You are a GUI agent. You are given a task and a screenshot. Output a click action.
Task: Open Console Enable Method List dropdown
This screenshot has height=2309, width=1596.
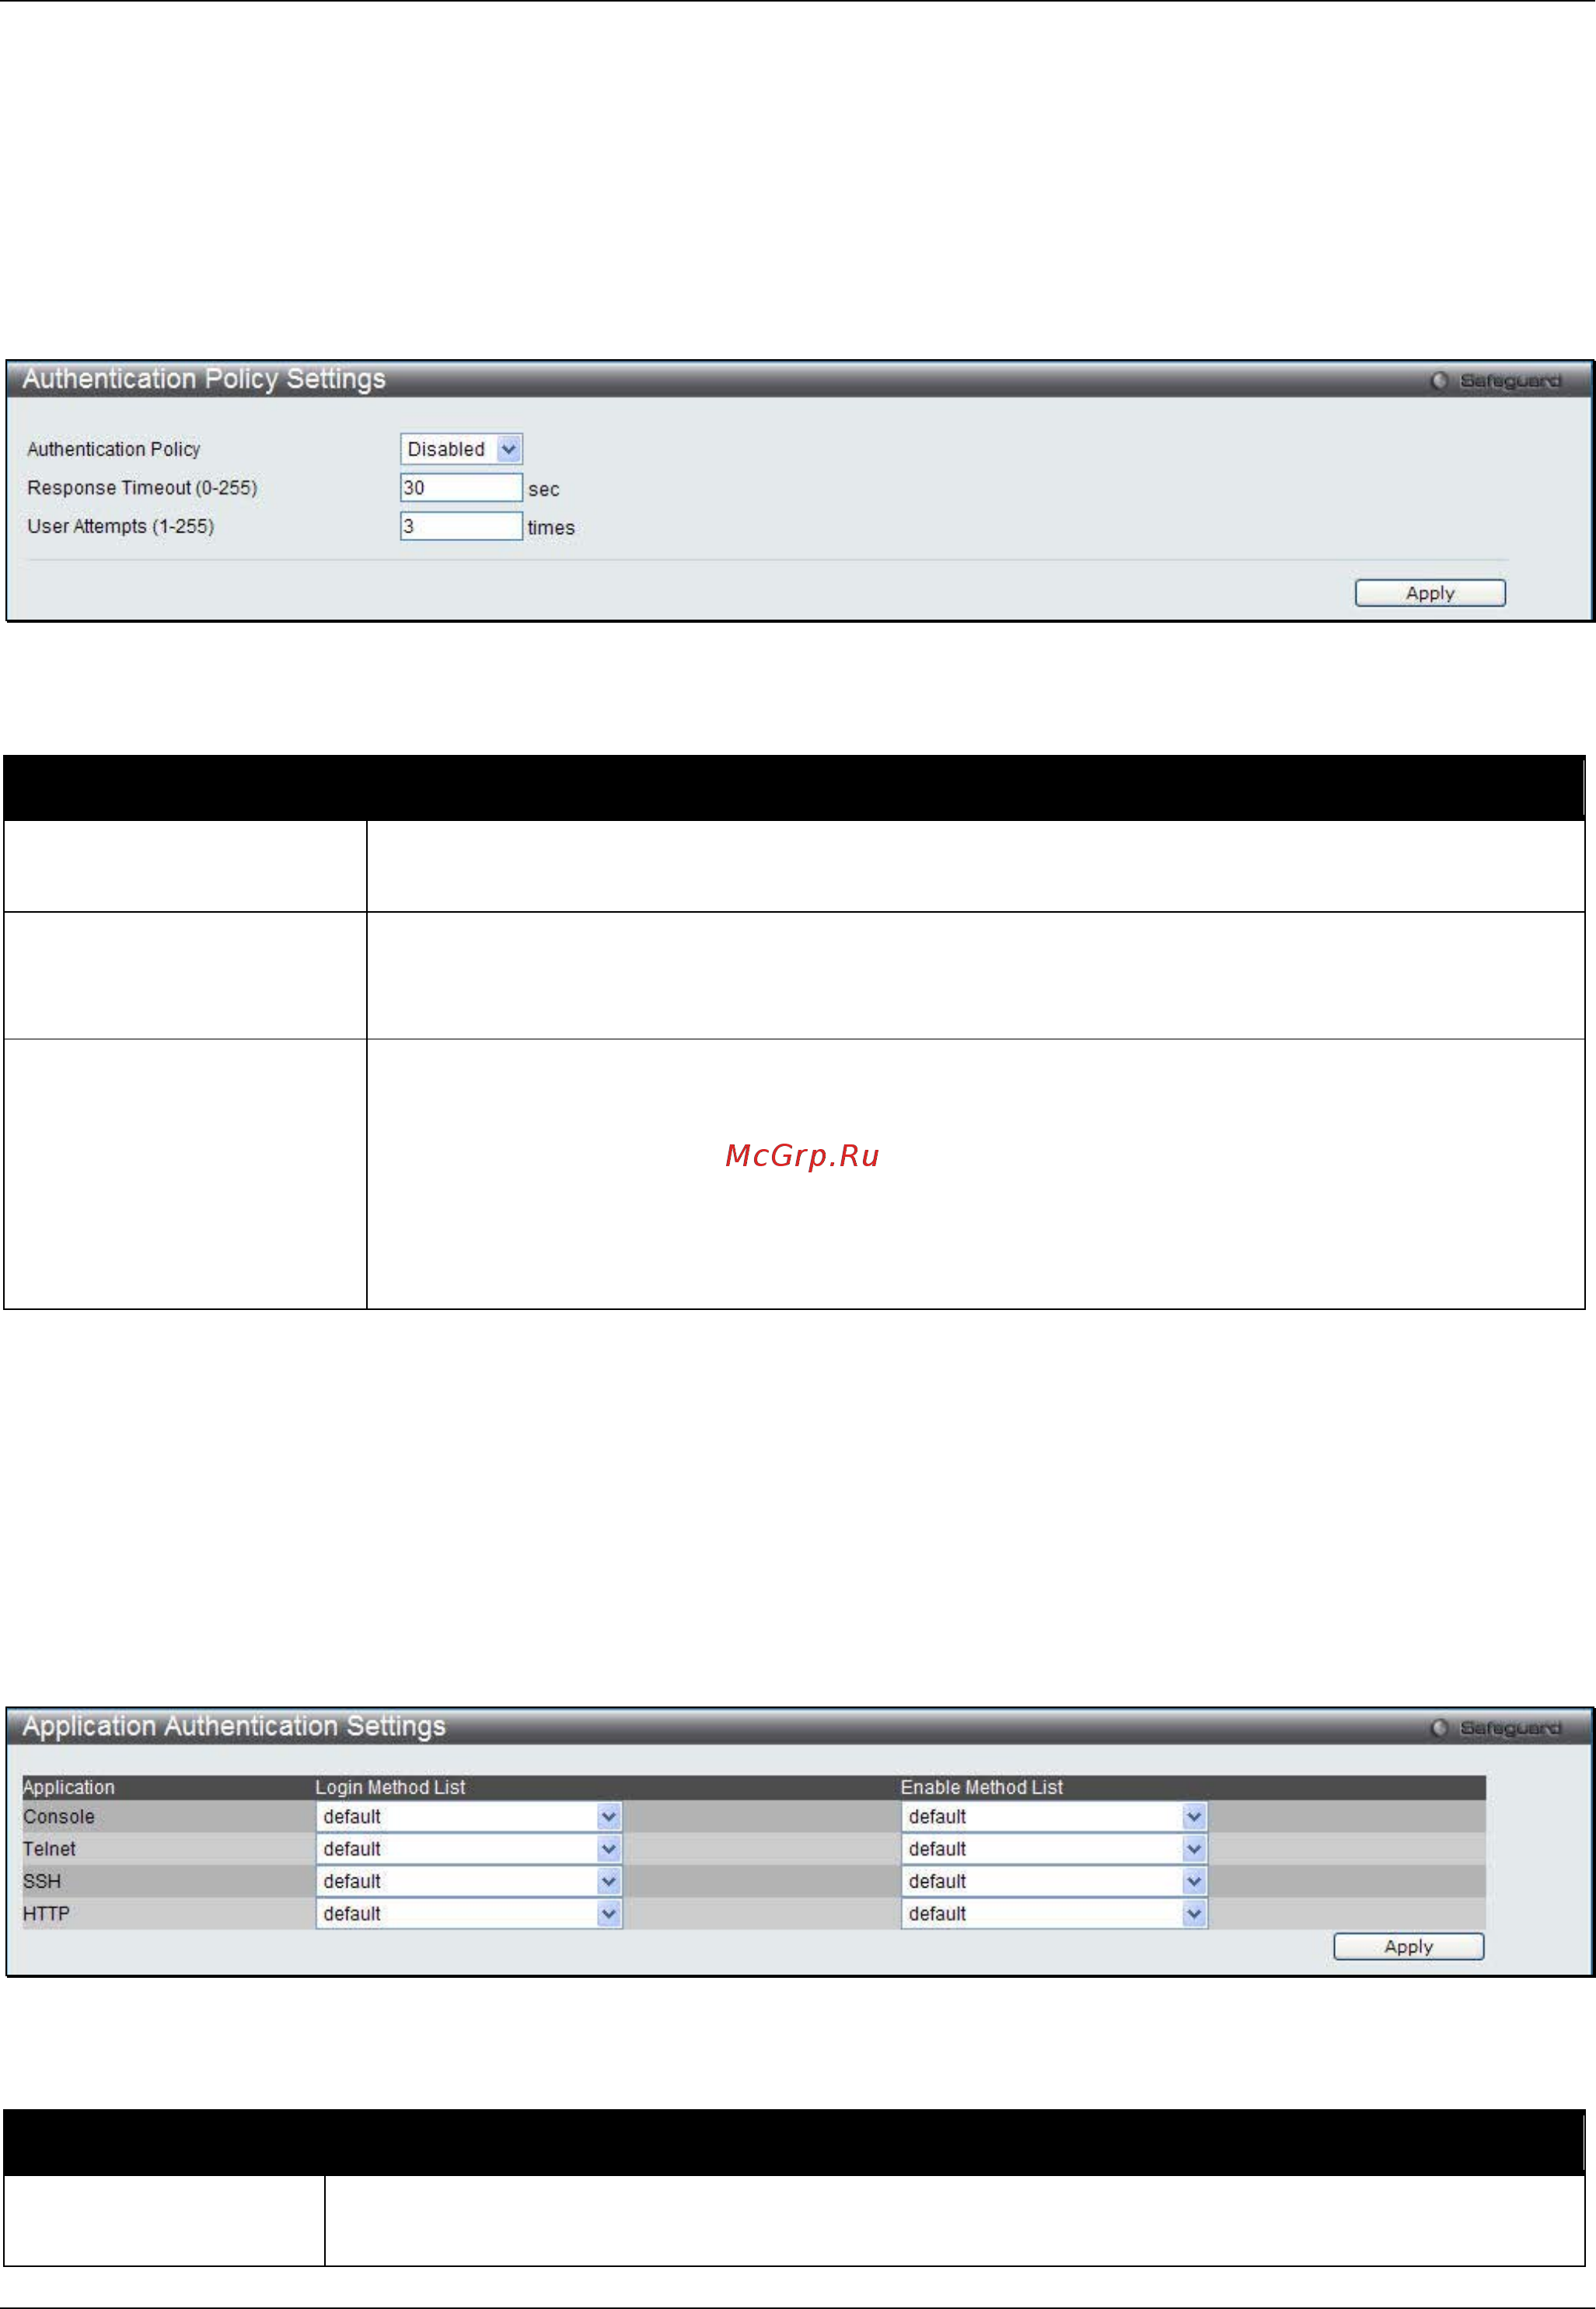pos(1054,1817)
